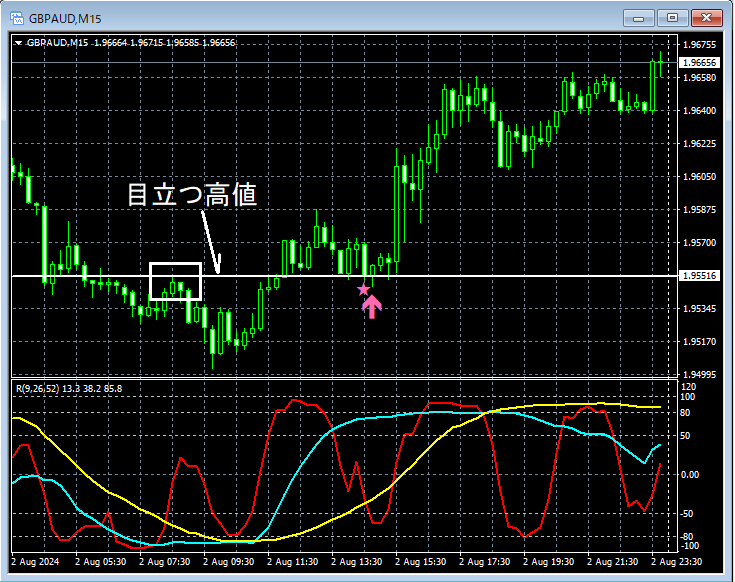This screenshot has height=582, width=735.
Task: Click the 1.95345 price scale label
Action: click(x=699, y=309)
